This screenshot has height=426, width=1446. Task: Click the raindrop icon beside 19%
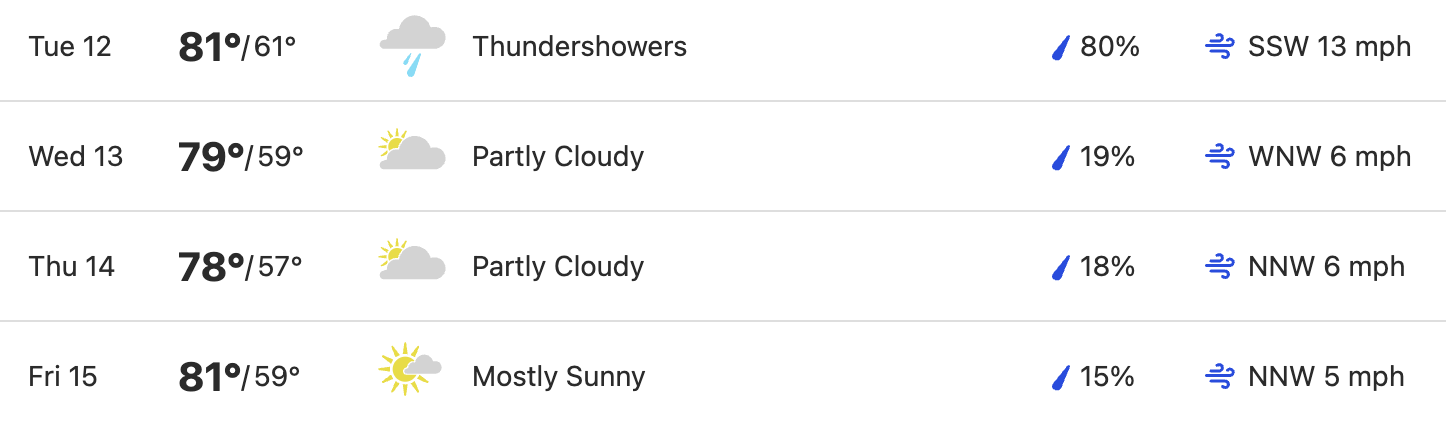point(1062,157)
